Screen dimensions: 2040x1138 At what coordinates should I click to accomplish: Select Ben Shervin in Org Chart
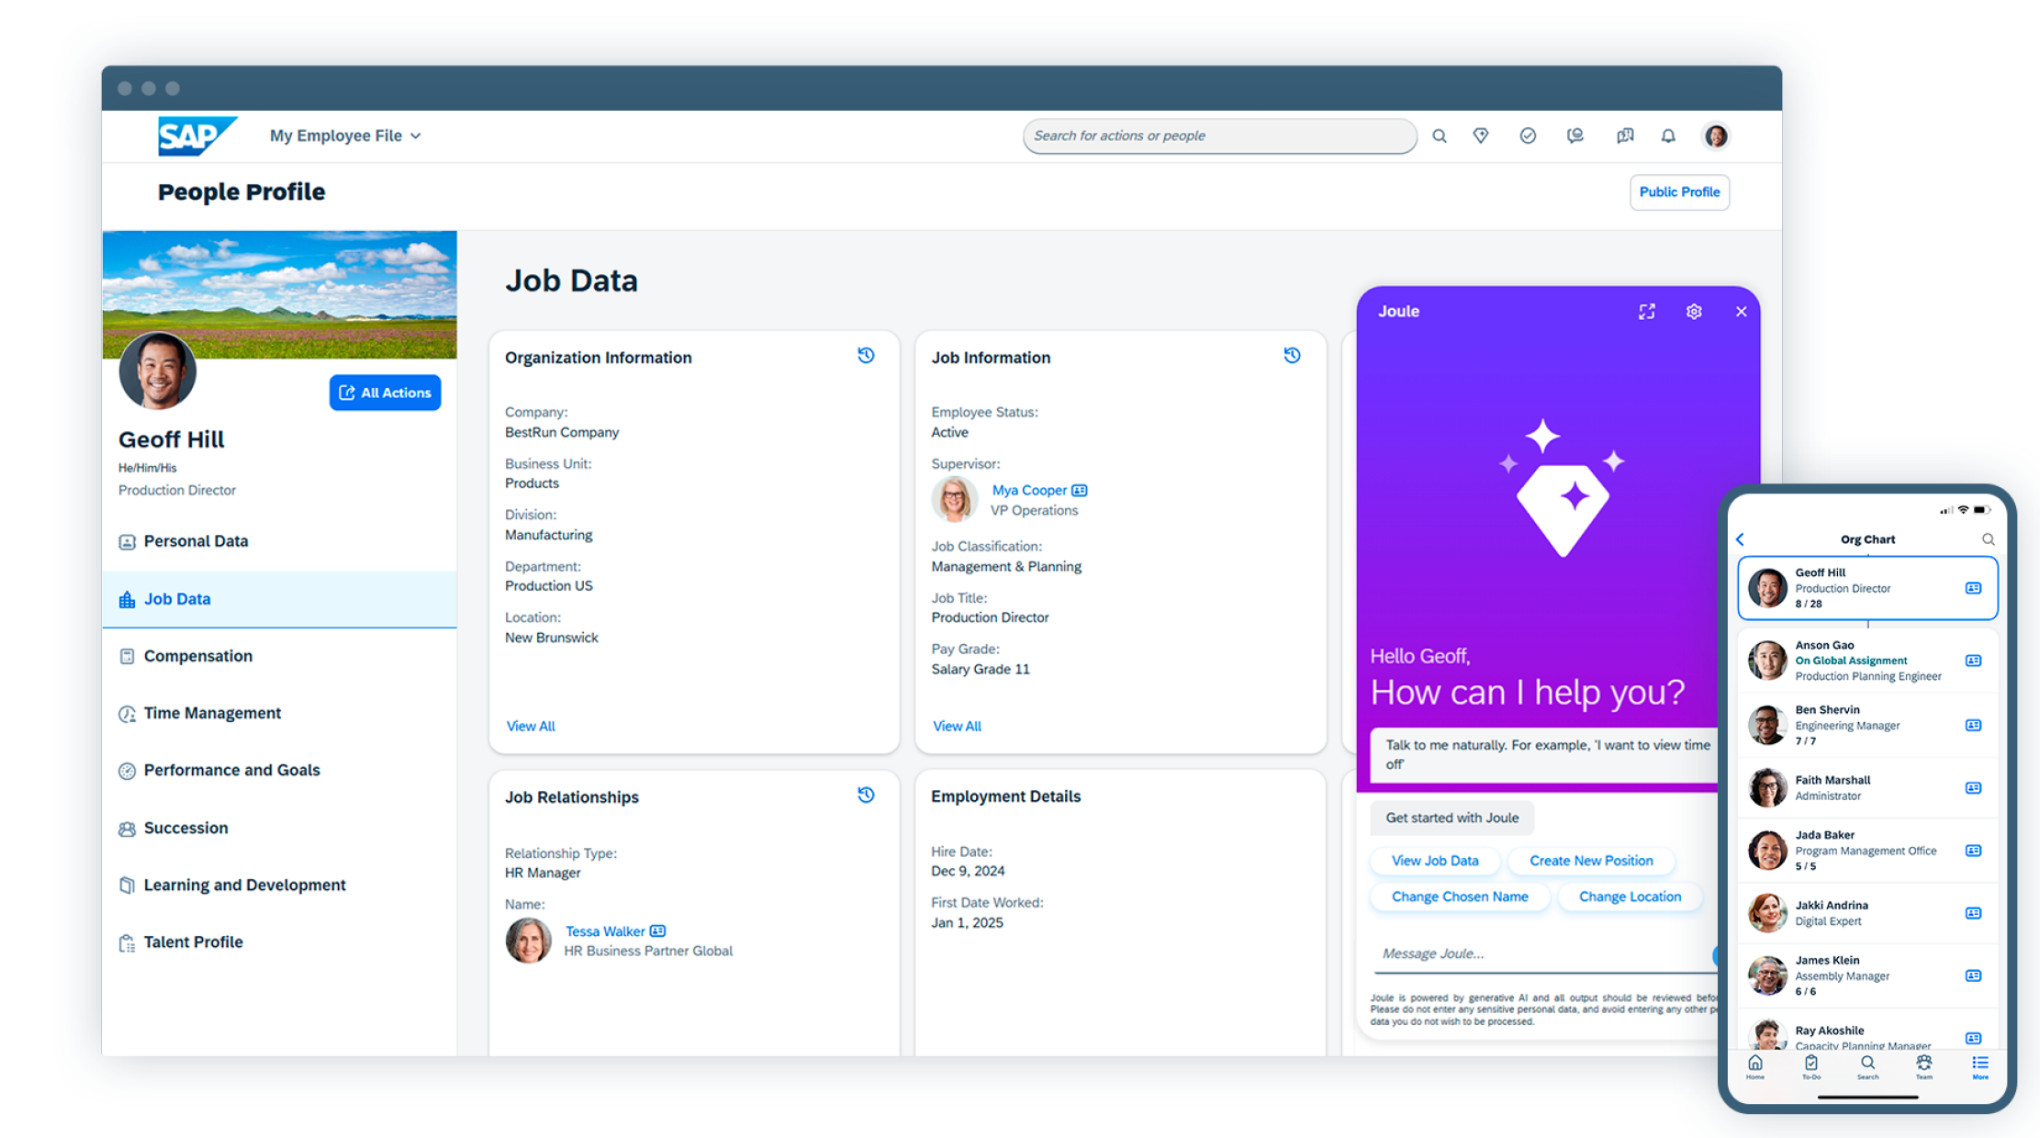coord(1867,725)
